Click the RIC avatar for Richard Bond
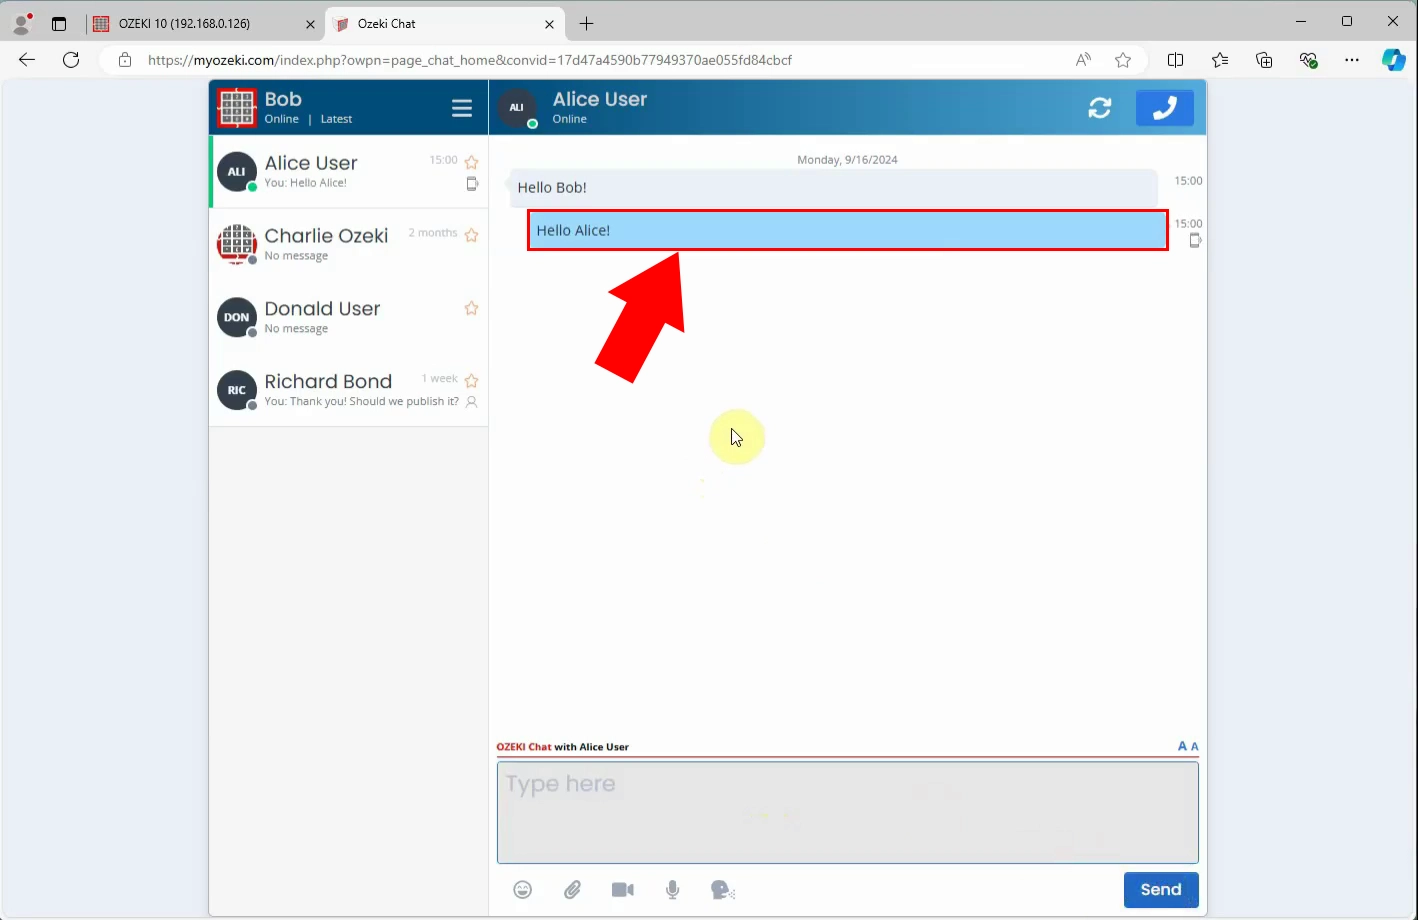This screenshot has width=1418, height=920. coord(237,390)
